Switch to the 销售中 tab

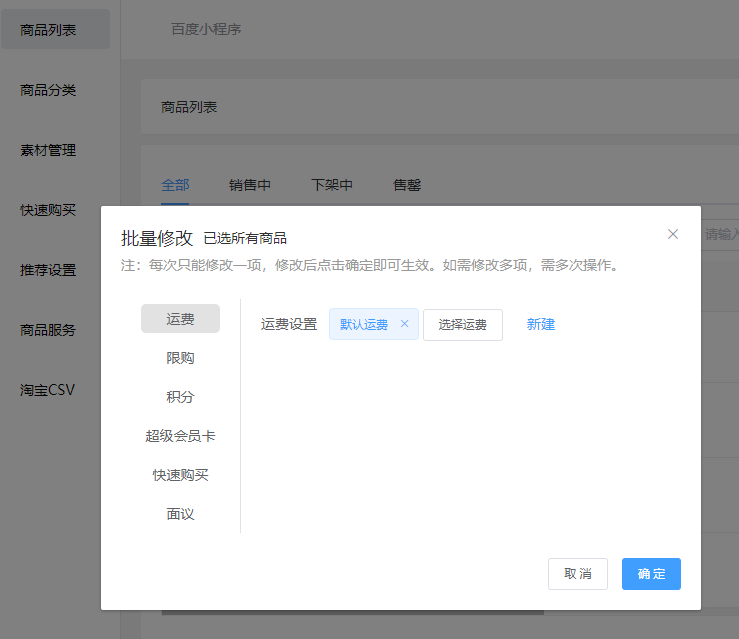pos(250,185)
